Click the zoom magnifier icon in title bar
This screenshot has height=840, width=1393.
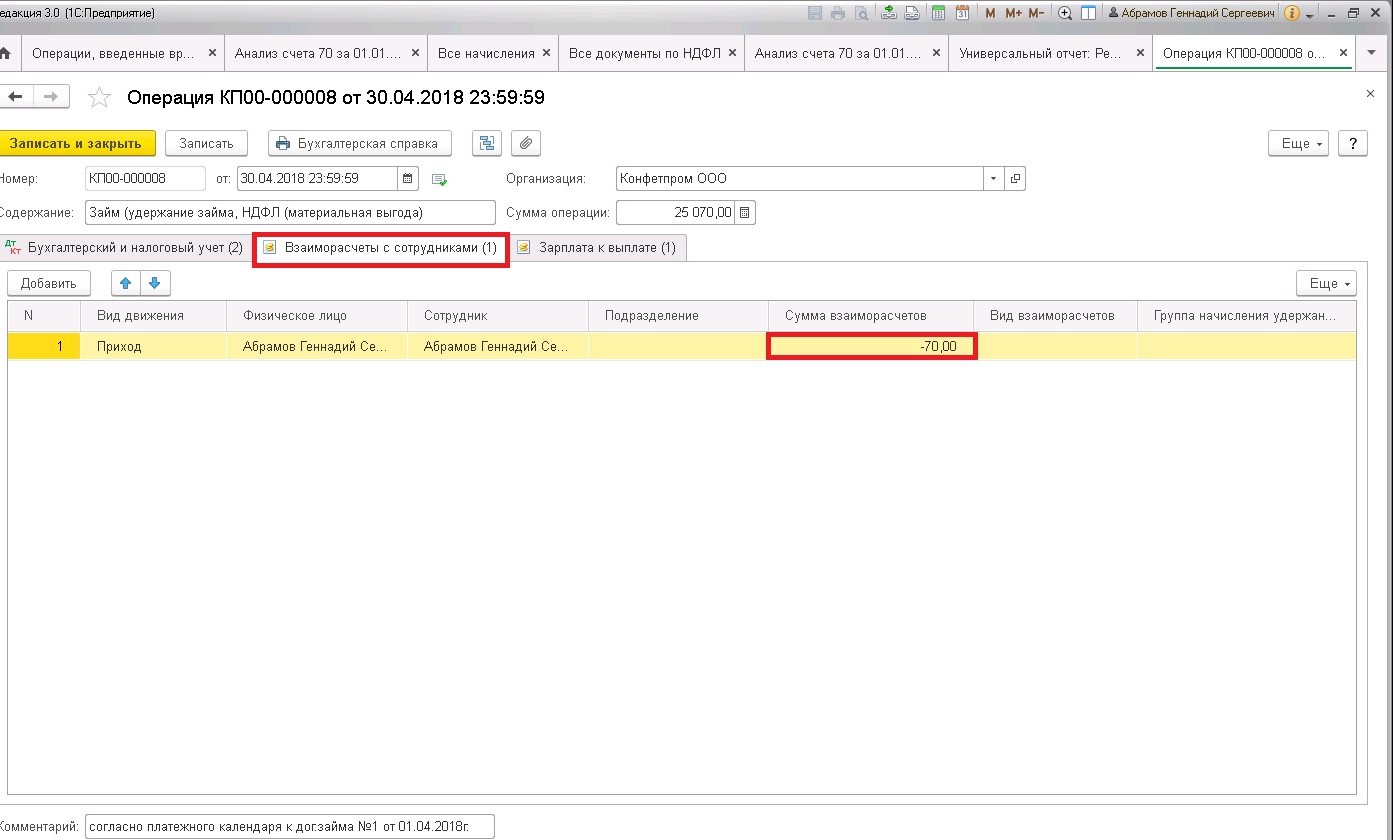coord(1065,13)
